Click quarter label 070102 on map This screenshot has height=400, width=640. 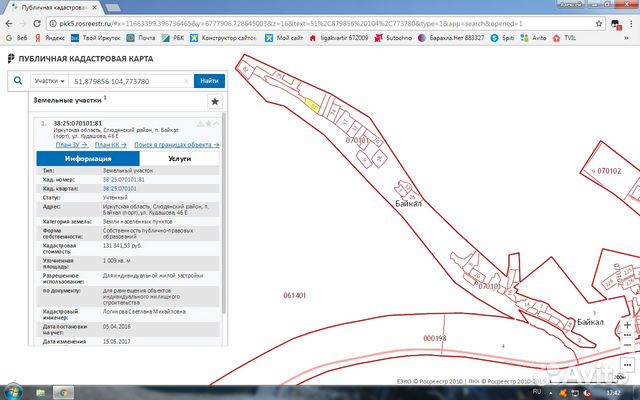(609, 171)
